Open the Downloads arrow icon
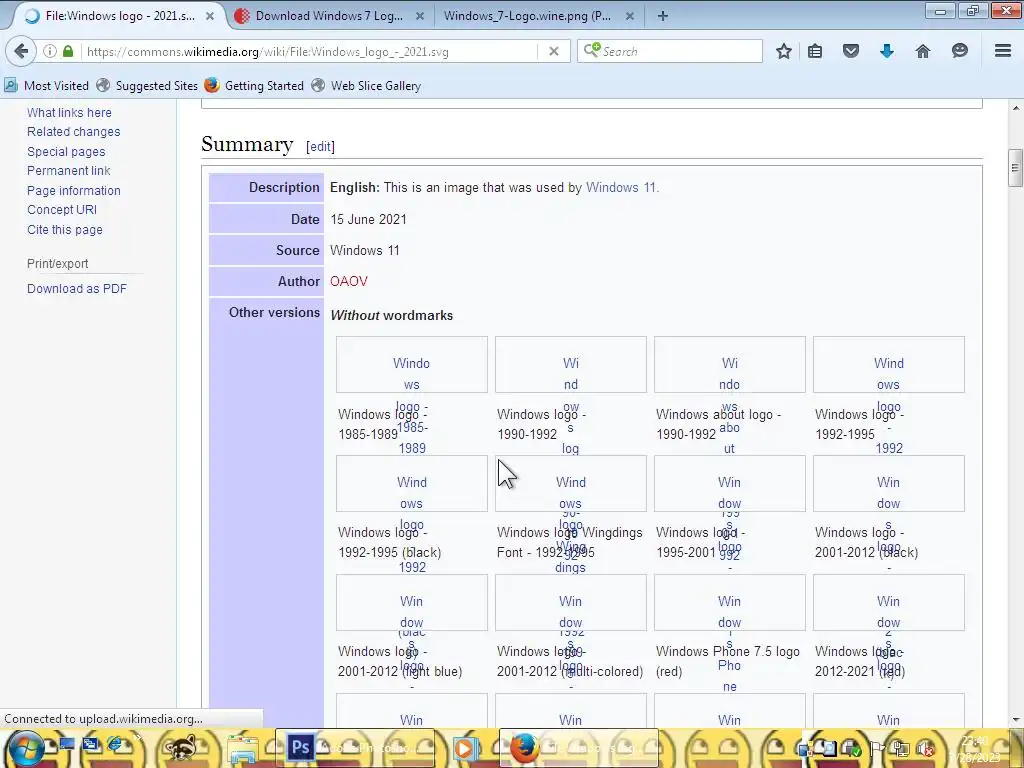The image size is (1024, 768). 887,51
